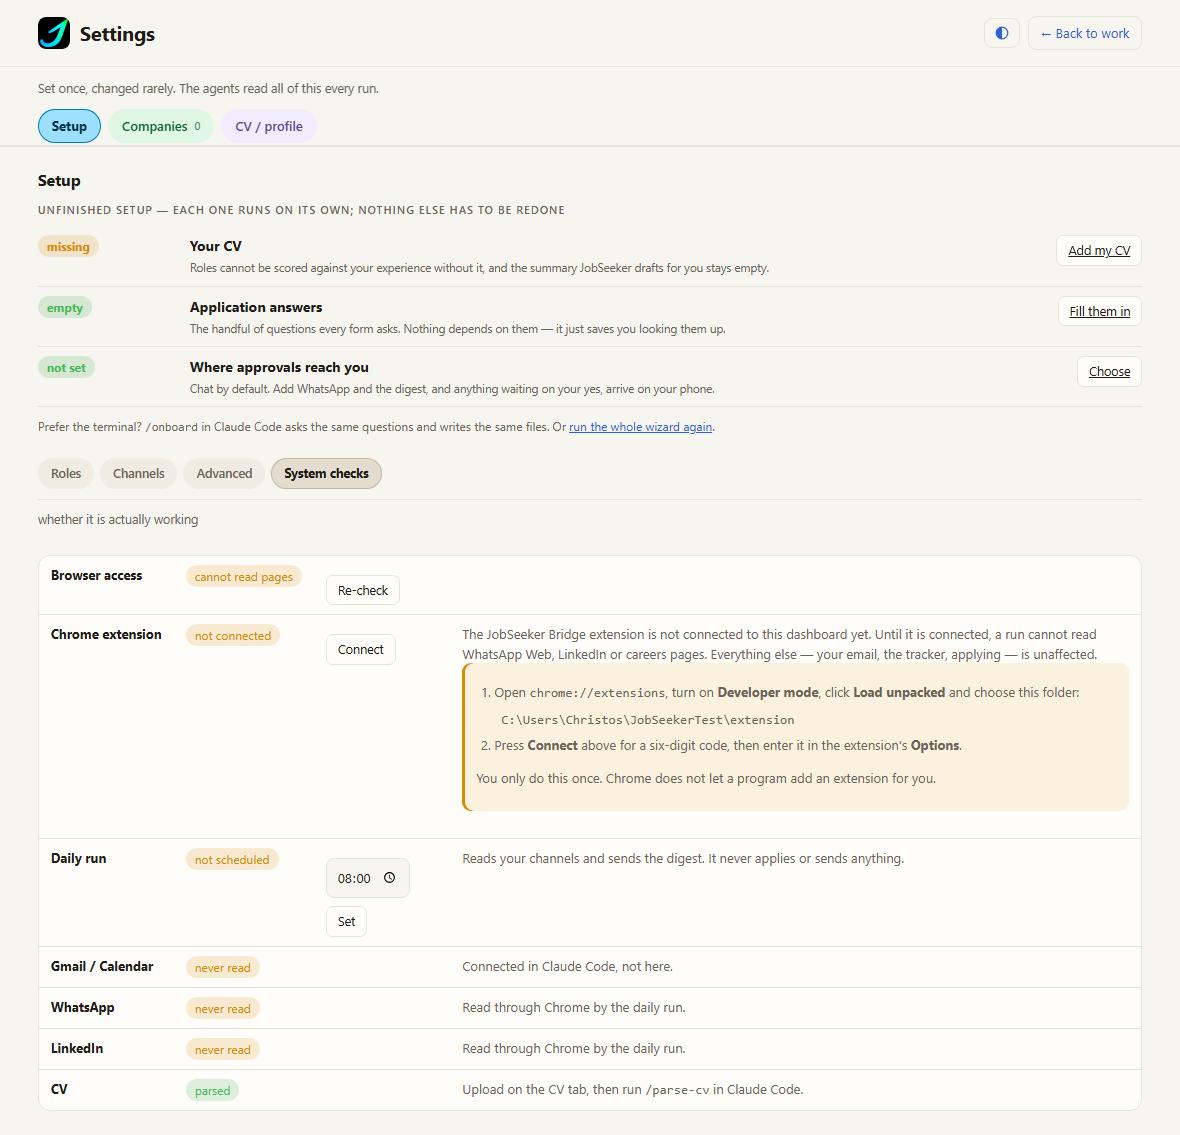Click the Application answers heading
Viewport: 1180px width, 1135px height.
[x=256, y=307]
